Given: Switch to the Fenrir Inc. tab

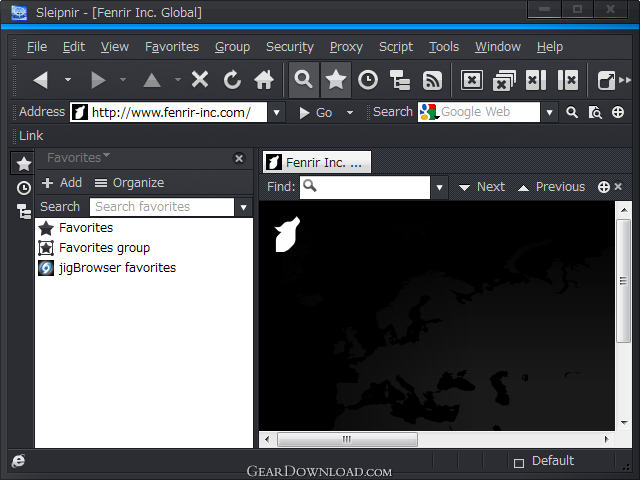Looking at the screenshot, I should [317, 162].
